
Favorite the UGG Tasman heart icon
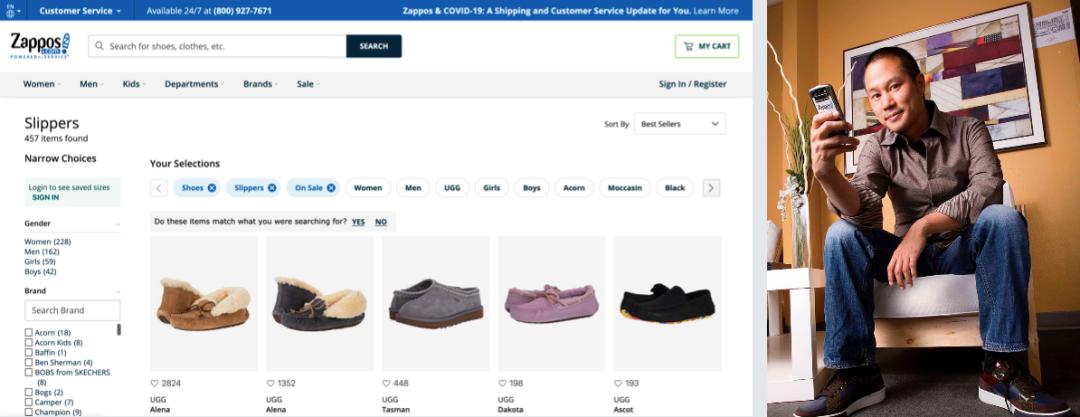coord(386,383)
